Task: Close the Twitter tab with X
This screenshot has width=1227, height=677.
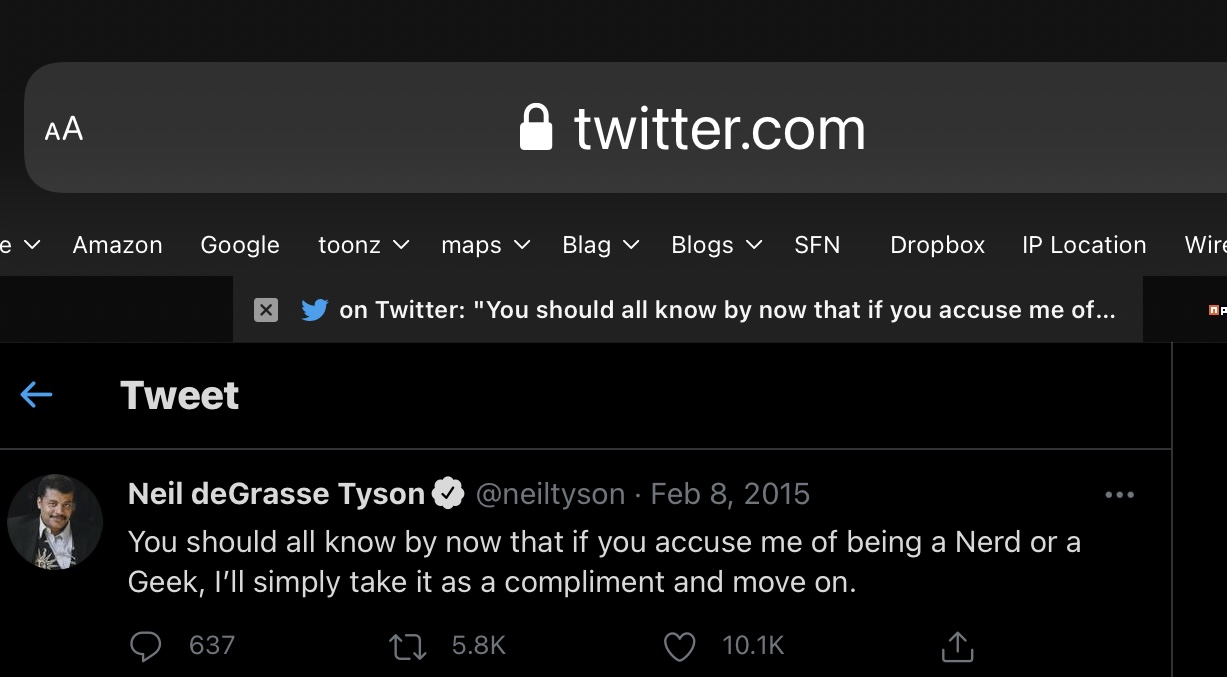Action: pos(265,310)
